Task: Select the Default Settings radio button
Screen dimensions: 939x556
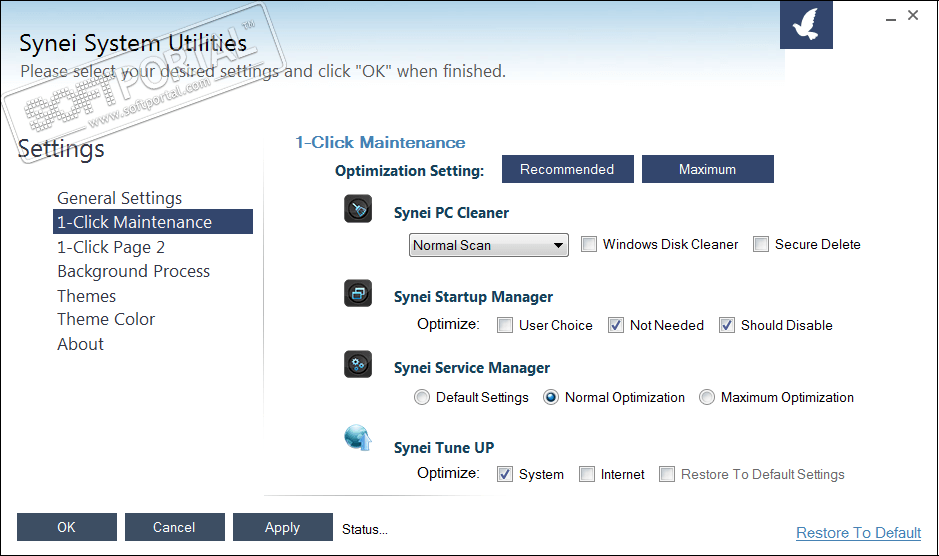Action: tap(422, 398)
